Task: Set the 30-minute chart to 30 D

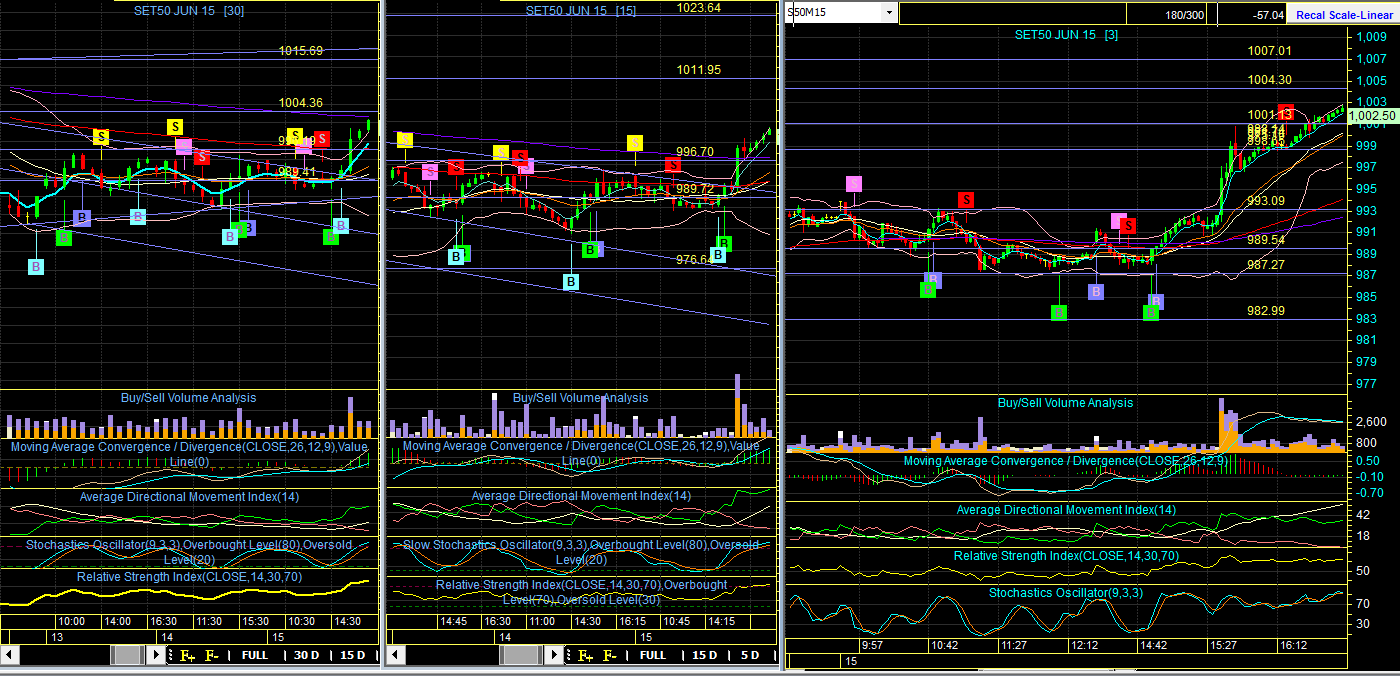Action: [305, 655]
